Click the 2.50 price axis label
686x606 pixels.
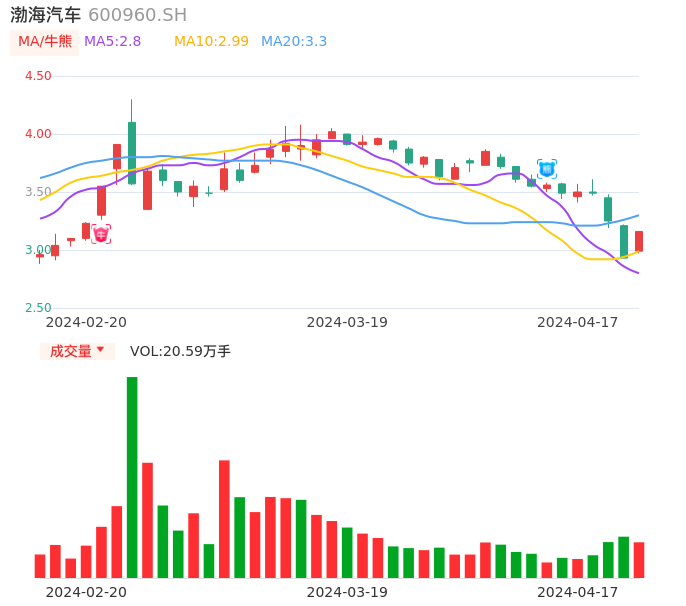coord(38,308)
